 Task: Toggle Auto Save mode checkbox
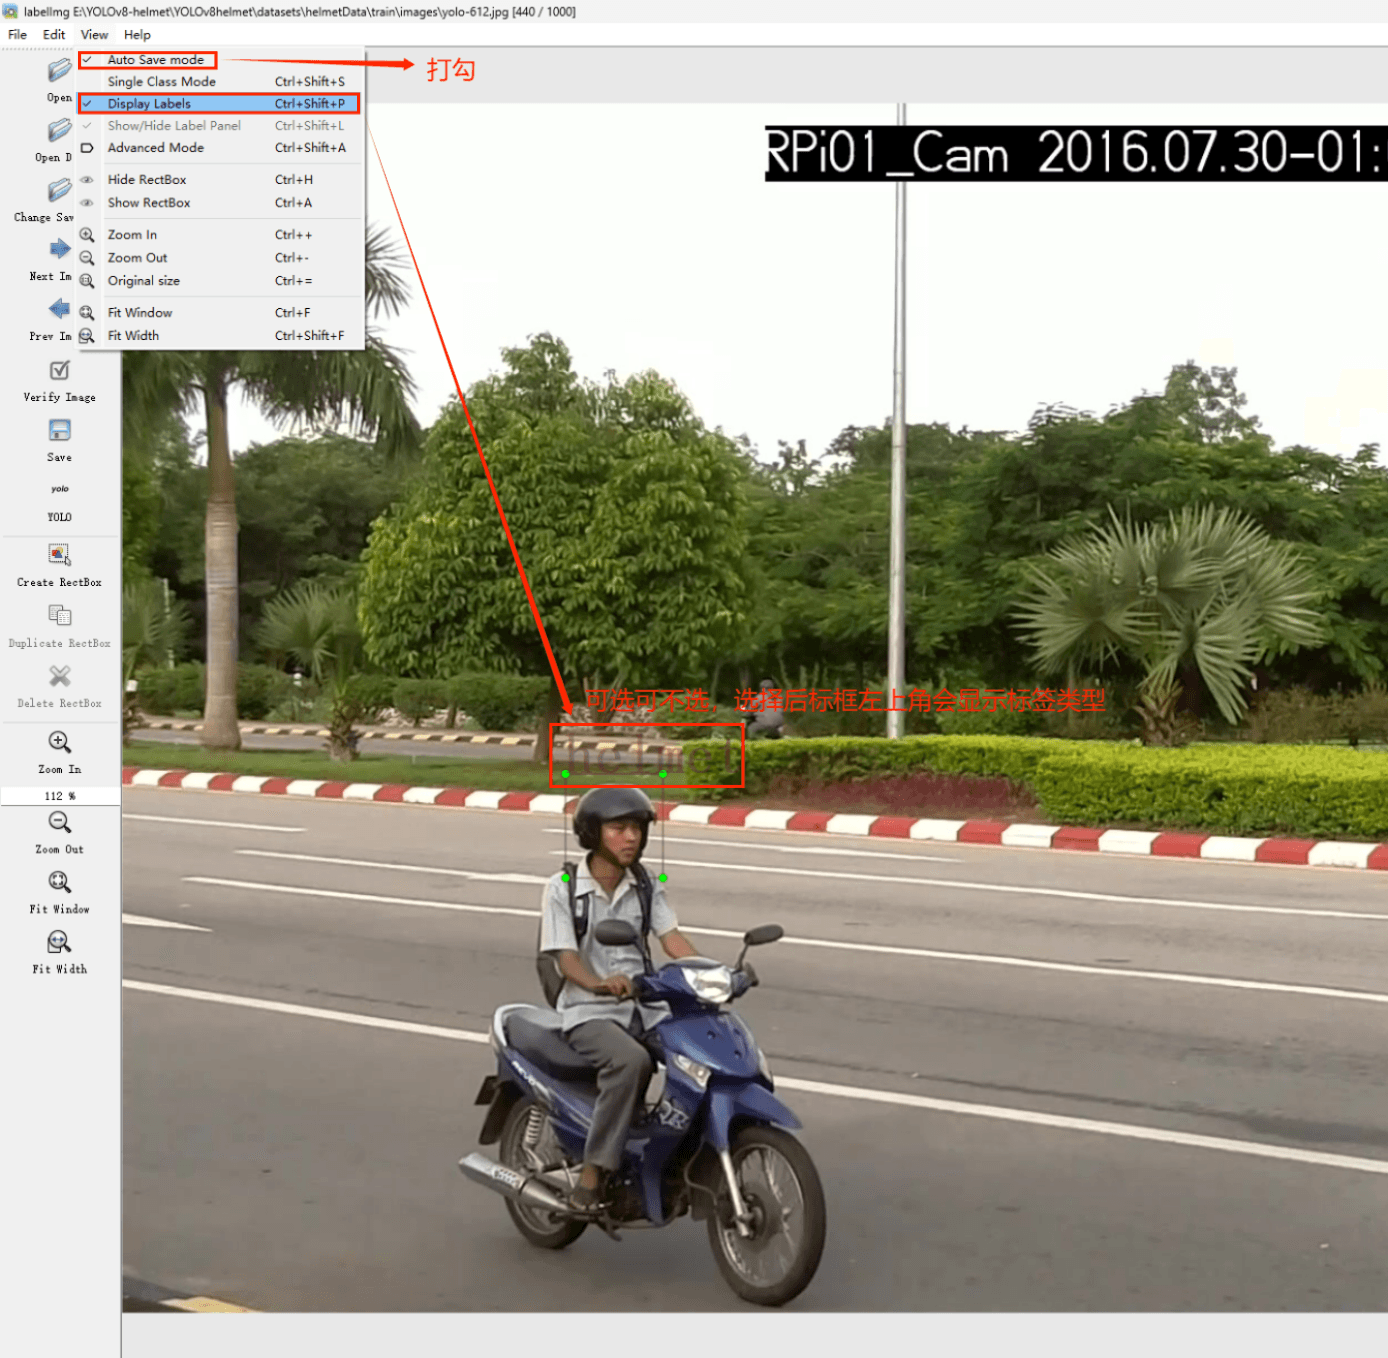click(155, 60)
